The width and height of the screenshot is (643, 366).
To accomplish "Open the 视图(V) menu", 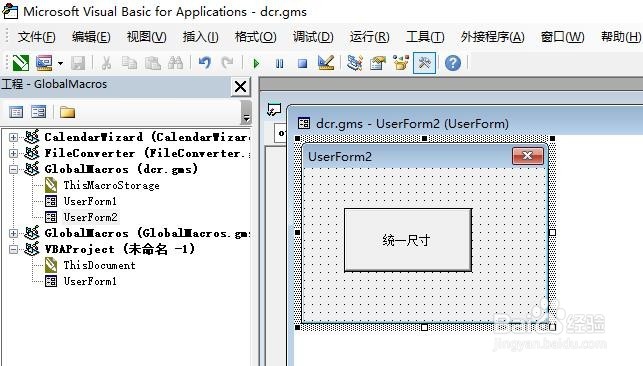I will tap(146, 37).
